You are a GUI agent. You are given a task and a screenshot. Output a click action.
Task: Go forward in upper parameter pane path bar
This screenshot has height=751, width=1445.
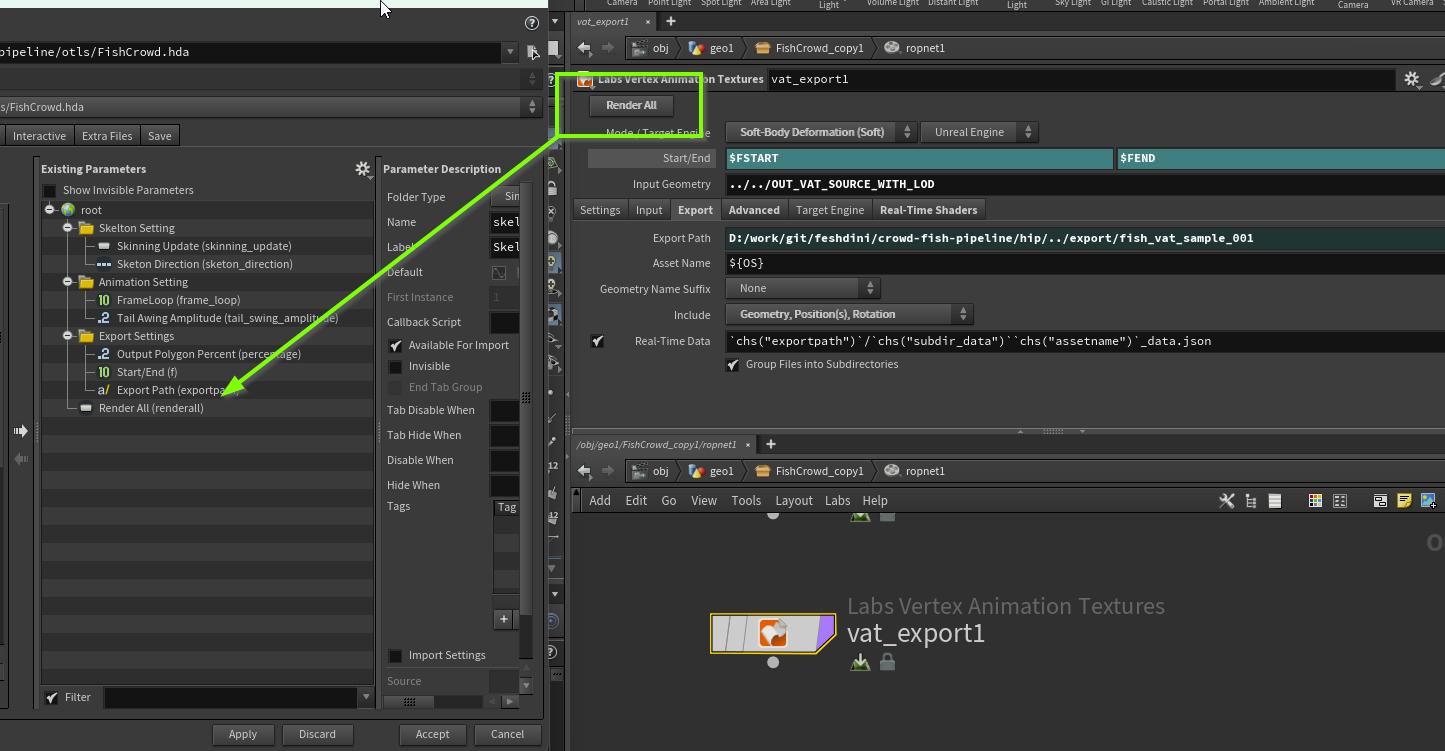608,48
